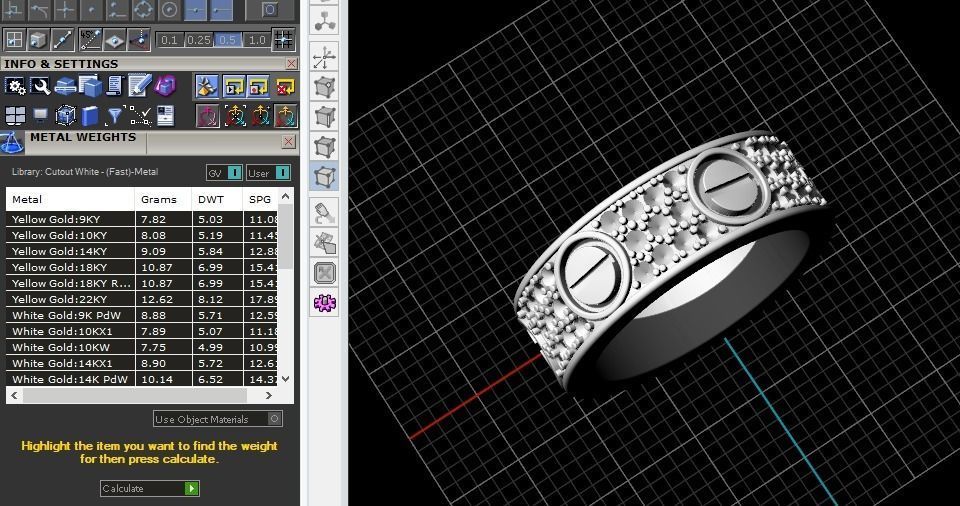Viewport: 960px width, 506px height.
Task: Select the 0.5 nudge value
Action: tap(227, 40)
